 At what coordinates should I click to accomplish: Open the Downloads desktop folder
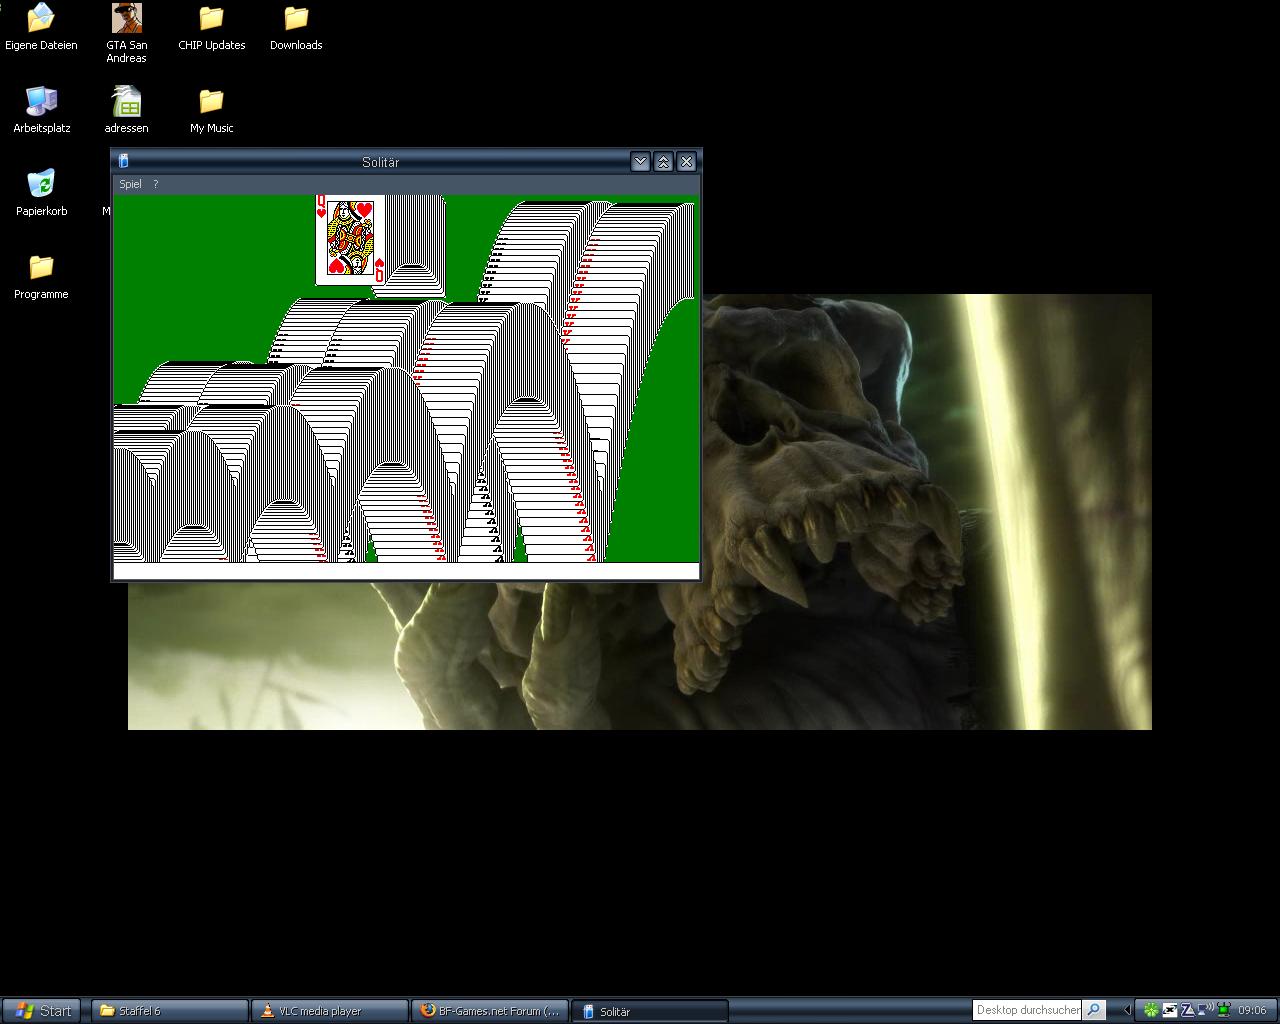(x=296, y=27)
